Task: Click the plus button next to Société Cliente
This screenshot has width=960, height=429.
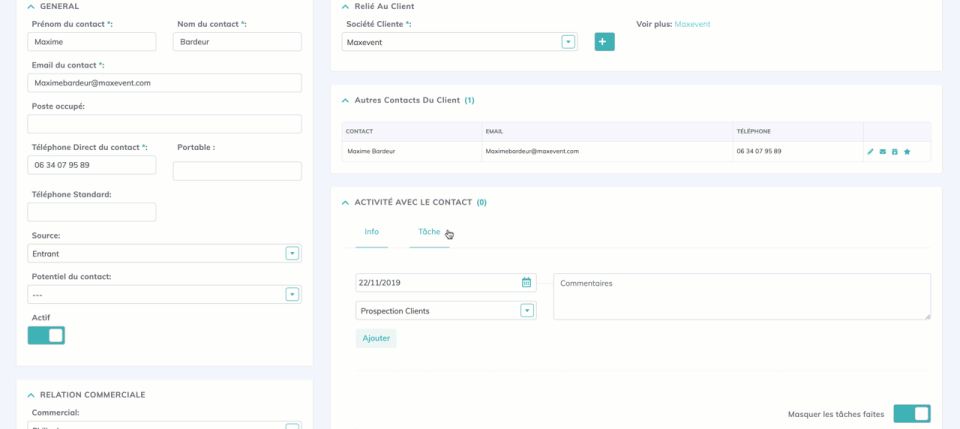Action: pyautogui.click(x=604, y=42)
